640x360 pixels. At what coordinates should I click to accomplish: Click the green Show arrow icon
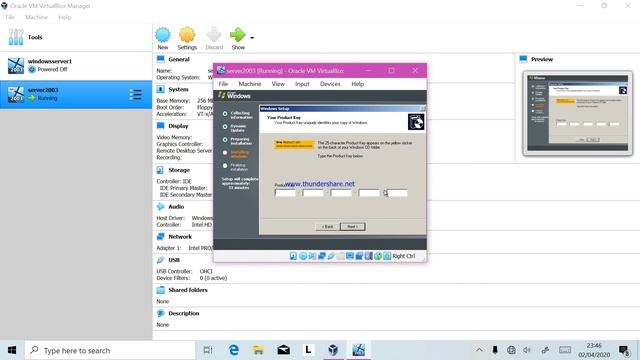tap(238, 35)
